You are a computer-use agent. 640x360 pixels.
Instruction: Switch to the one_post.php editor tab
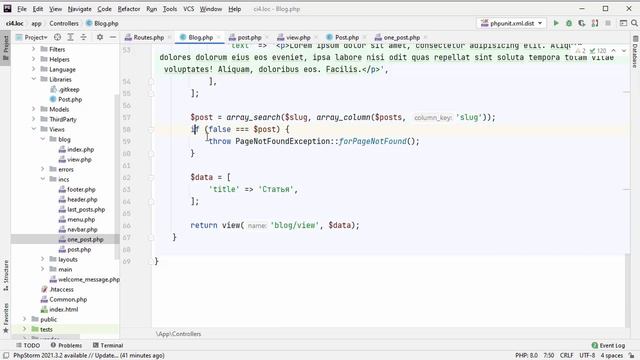(x=402, y=37)
